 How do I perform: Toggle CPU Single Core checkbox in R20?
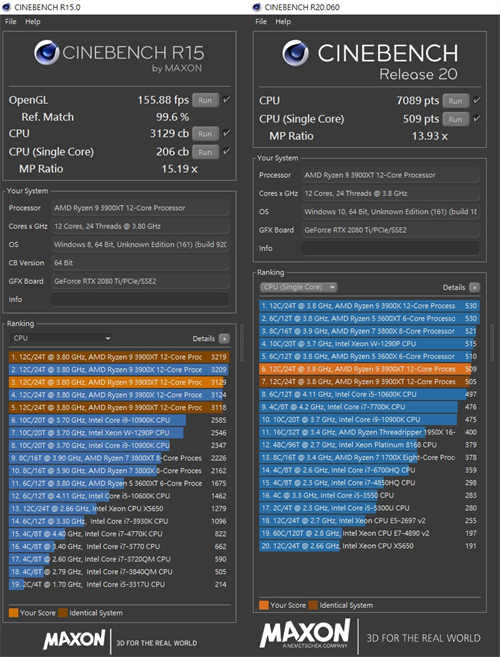(477, 119)
